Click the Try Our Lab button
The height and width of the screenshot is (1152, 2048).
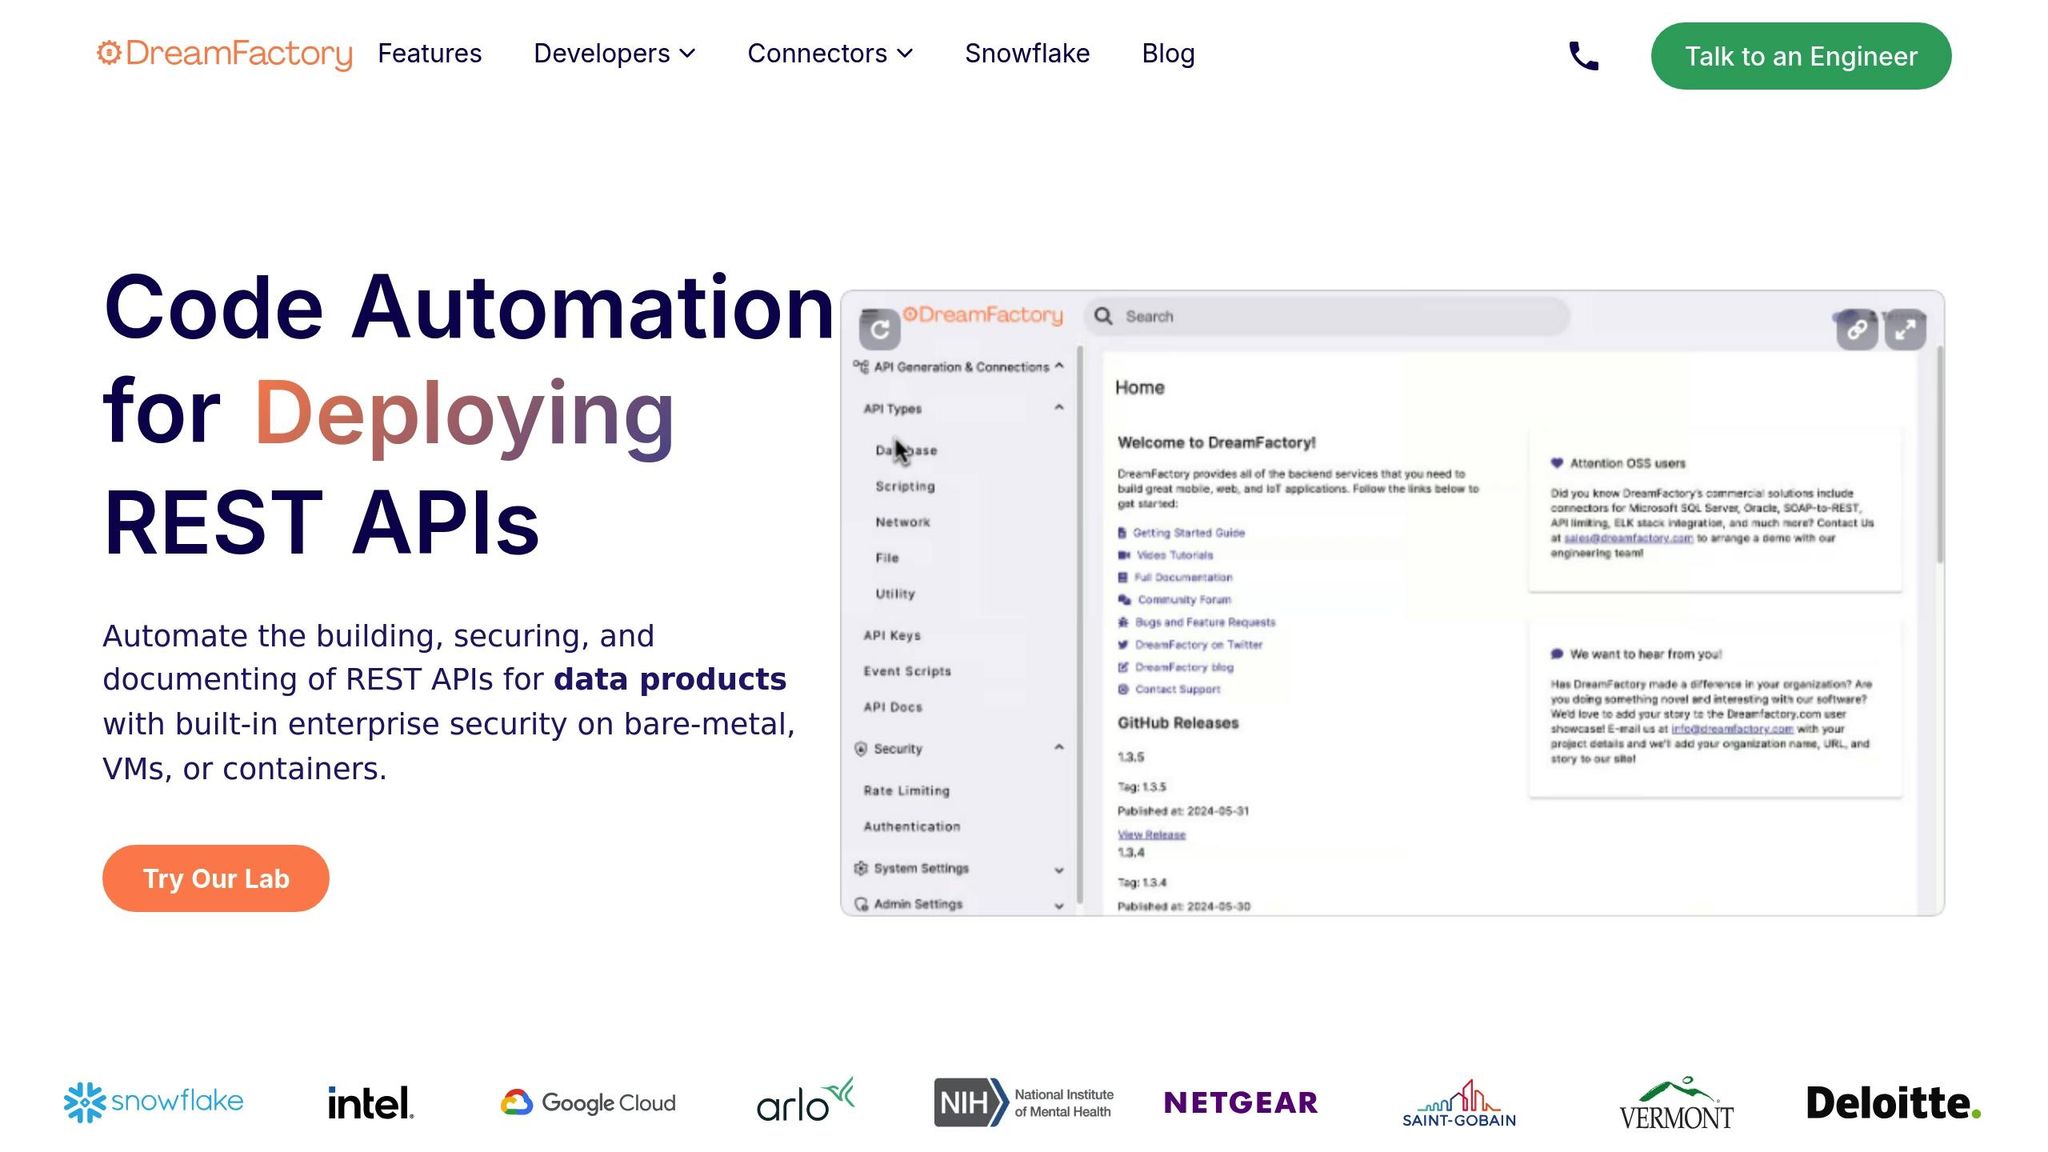click(216, 878)
